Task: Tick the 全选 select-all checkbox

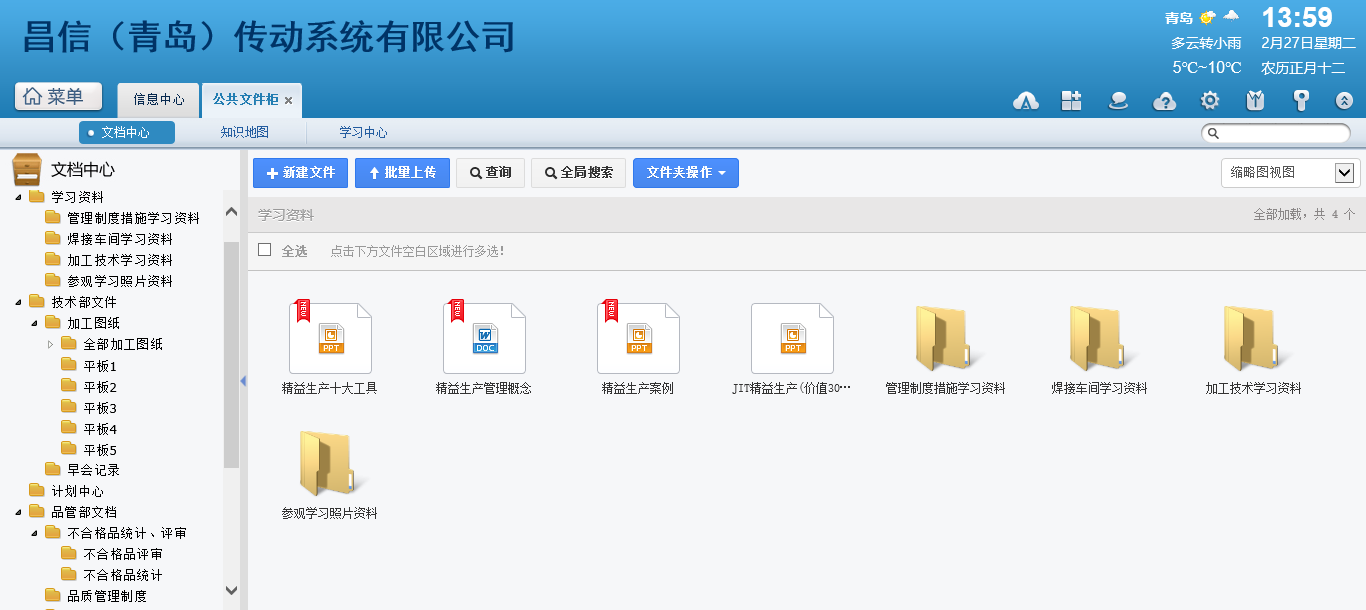Action: point(265,250)
